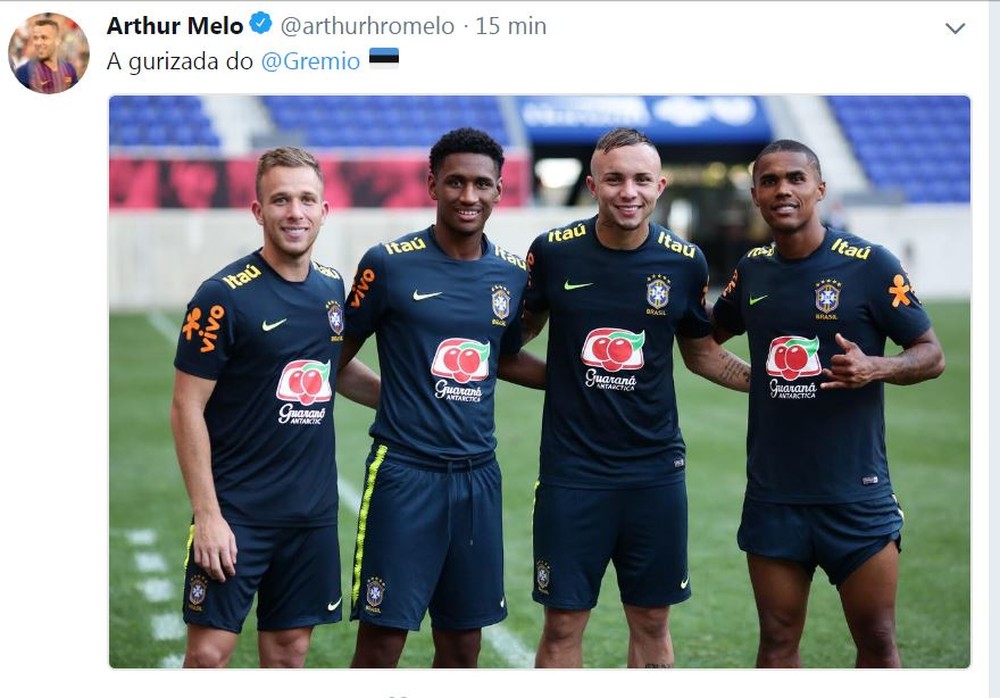Click the Arthur Melo display name
1000x698 pixels.
point(175,26)
